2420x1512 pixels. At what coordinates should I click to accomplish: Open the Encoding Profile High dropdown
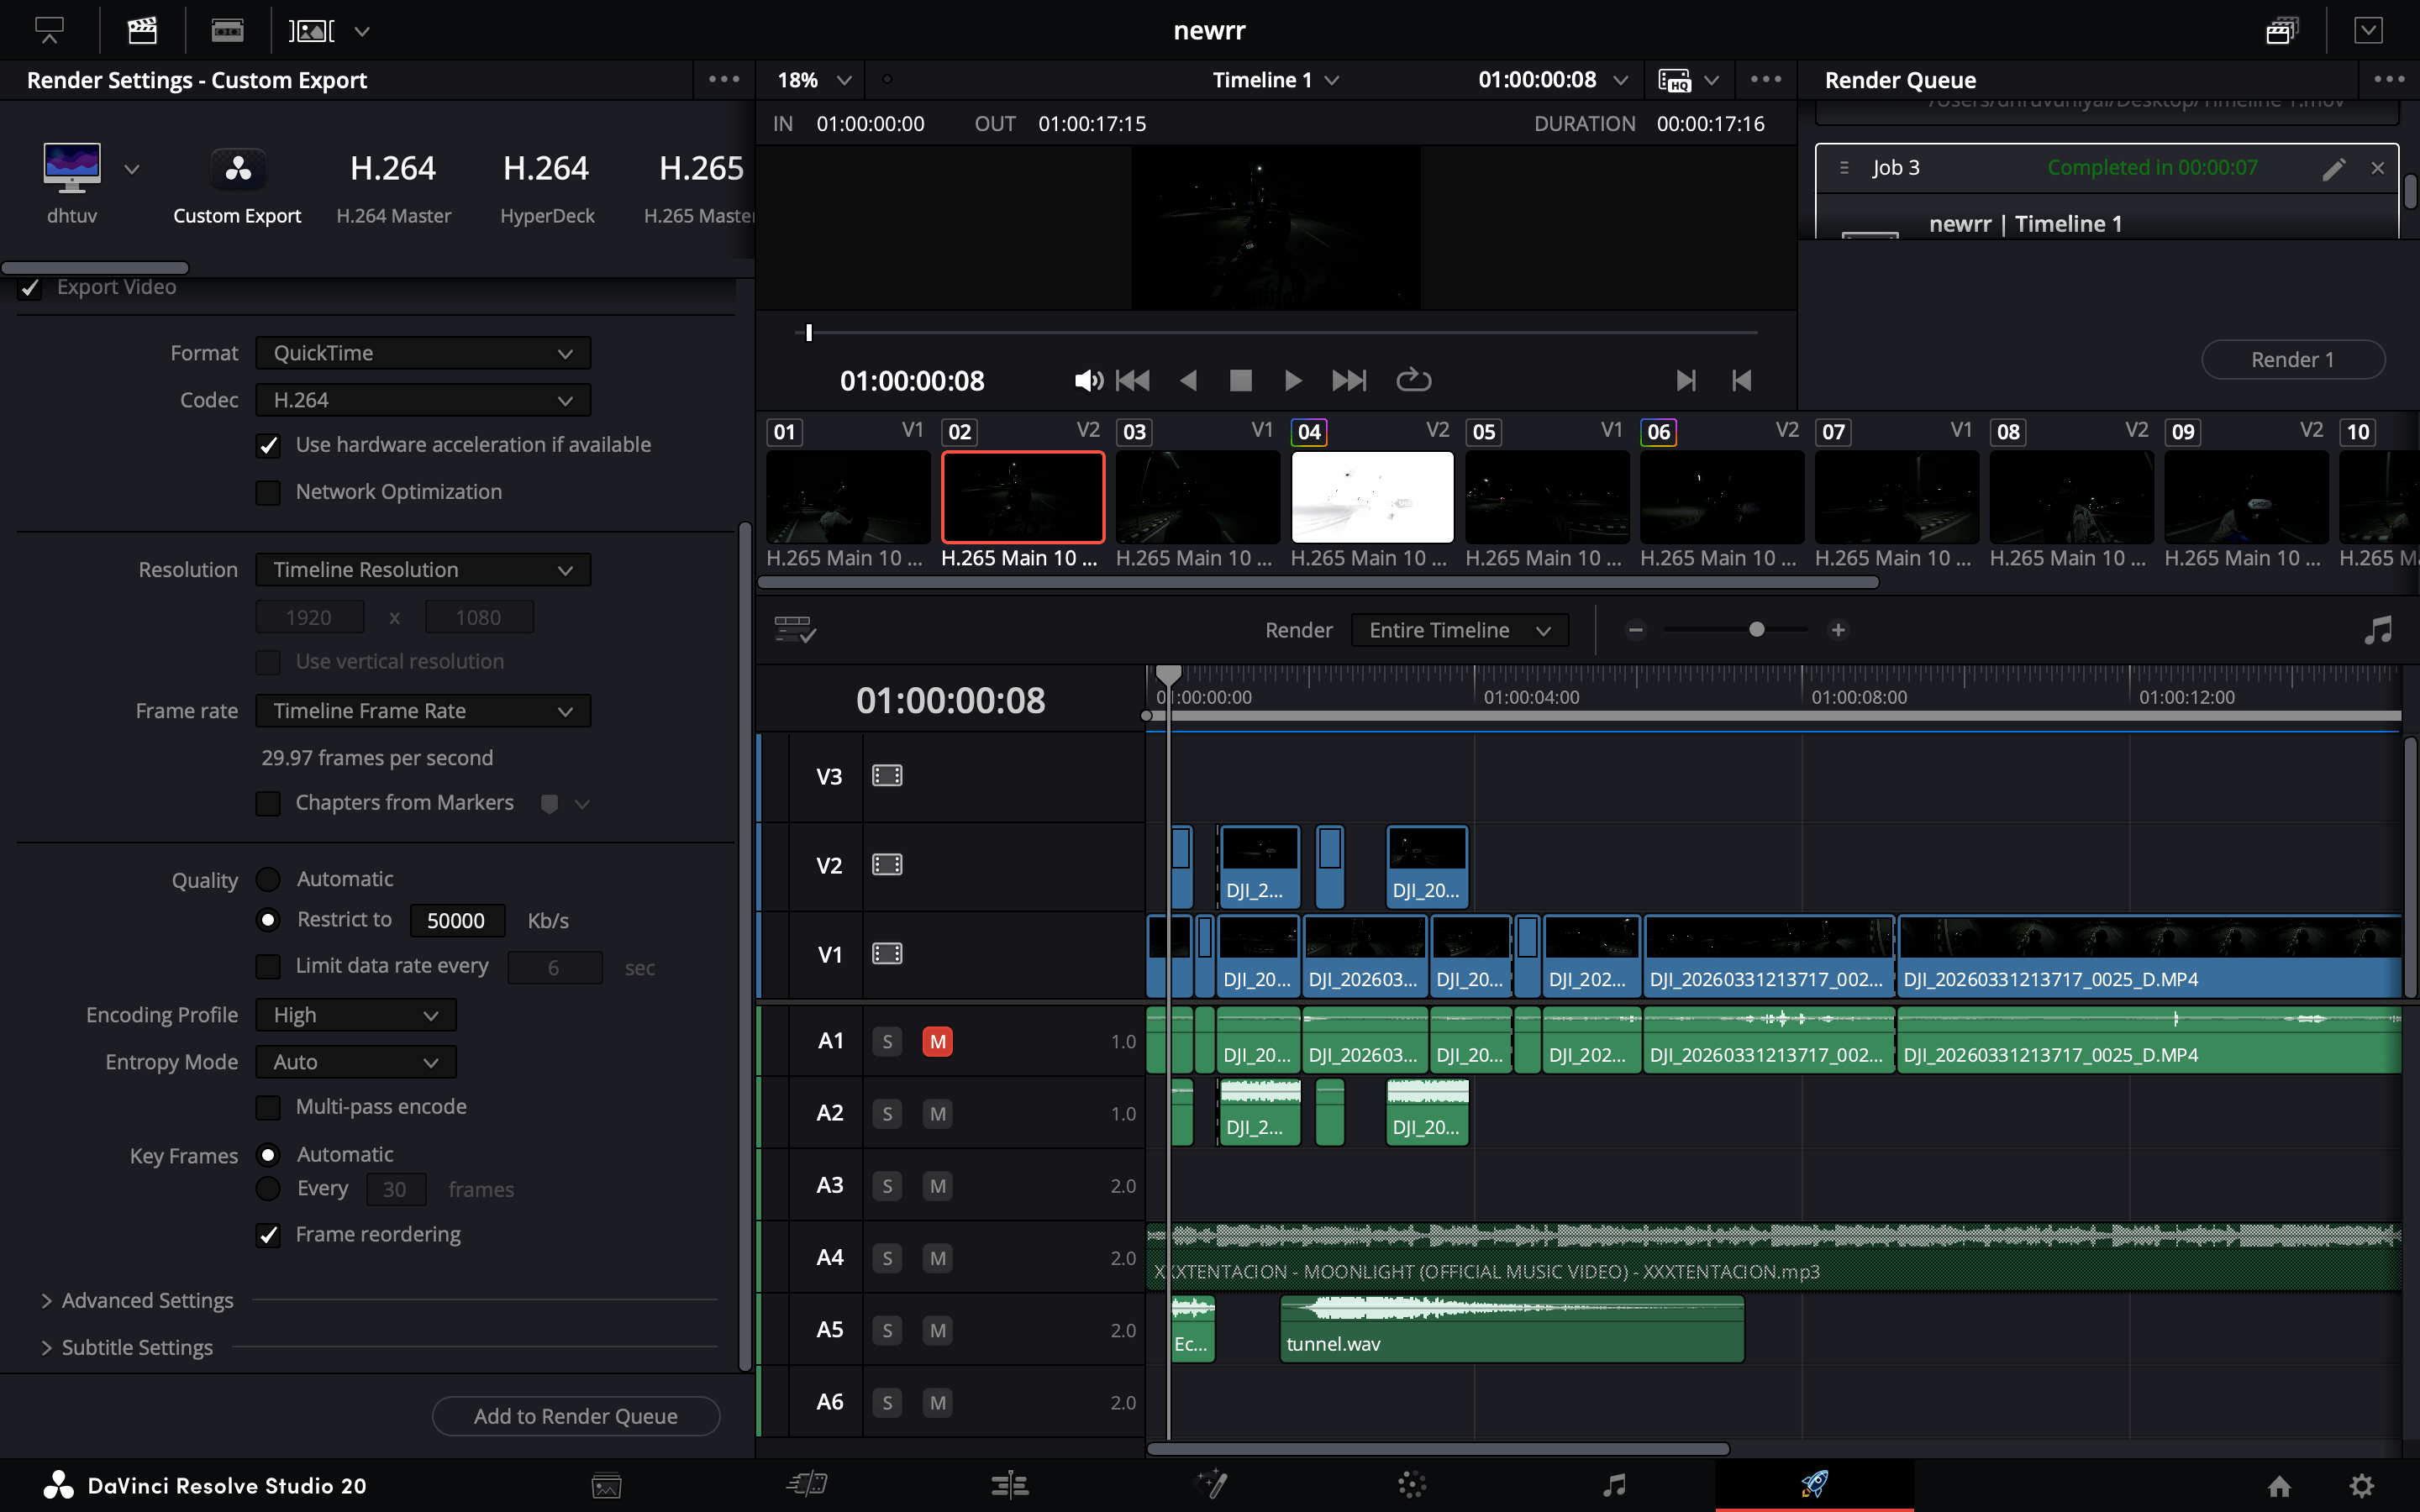[356, 1015]
